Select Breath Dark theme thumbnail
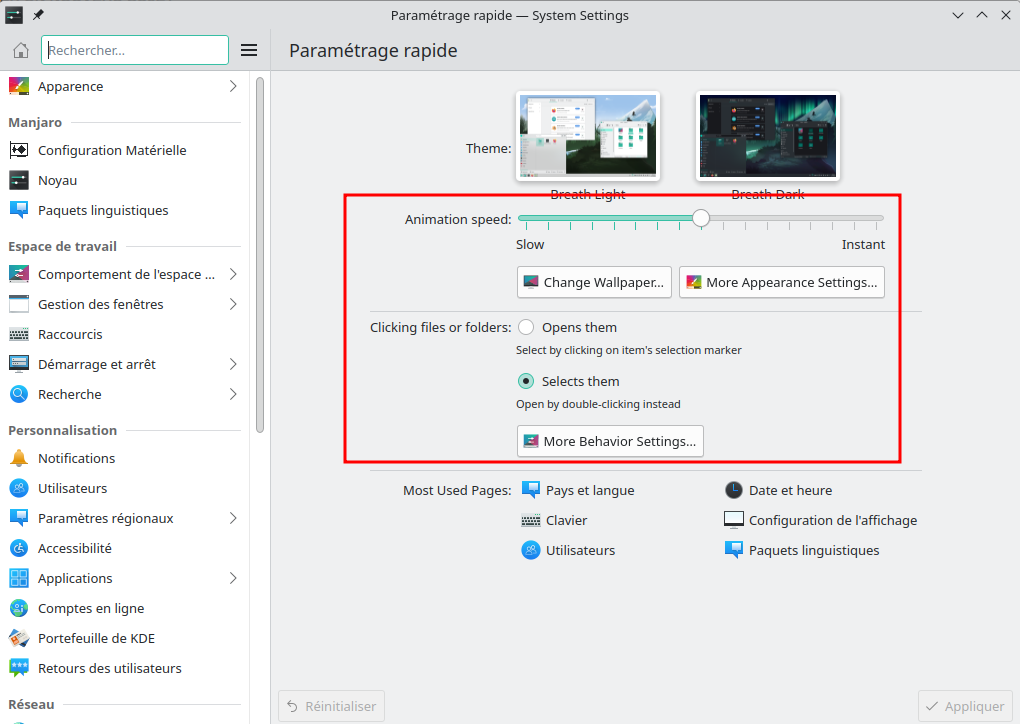Viewport: 1020px width, 724px height. coord(768,136)
